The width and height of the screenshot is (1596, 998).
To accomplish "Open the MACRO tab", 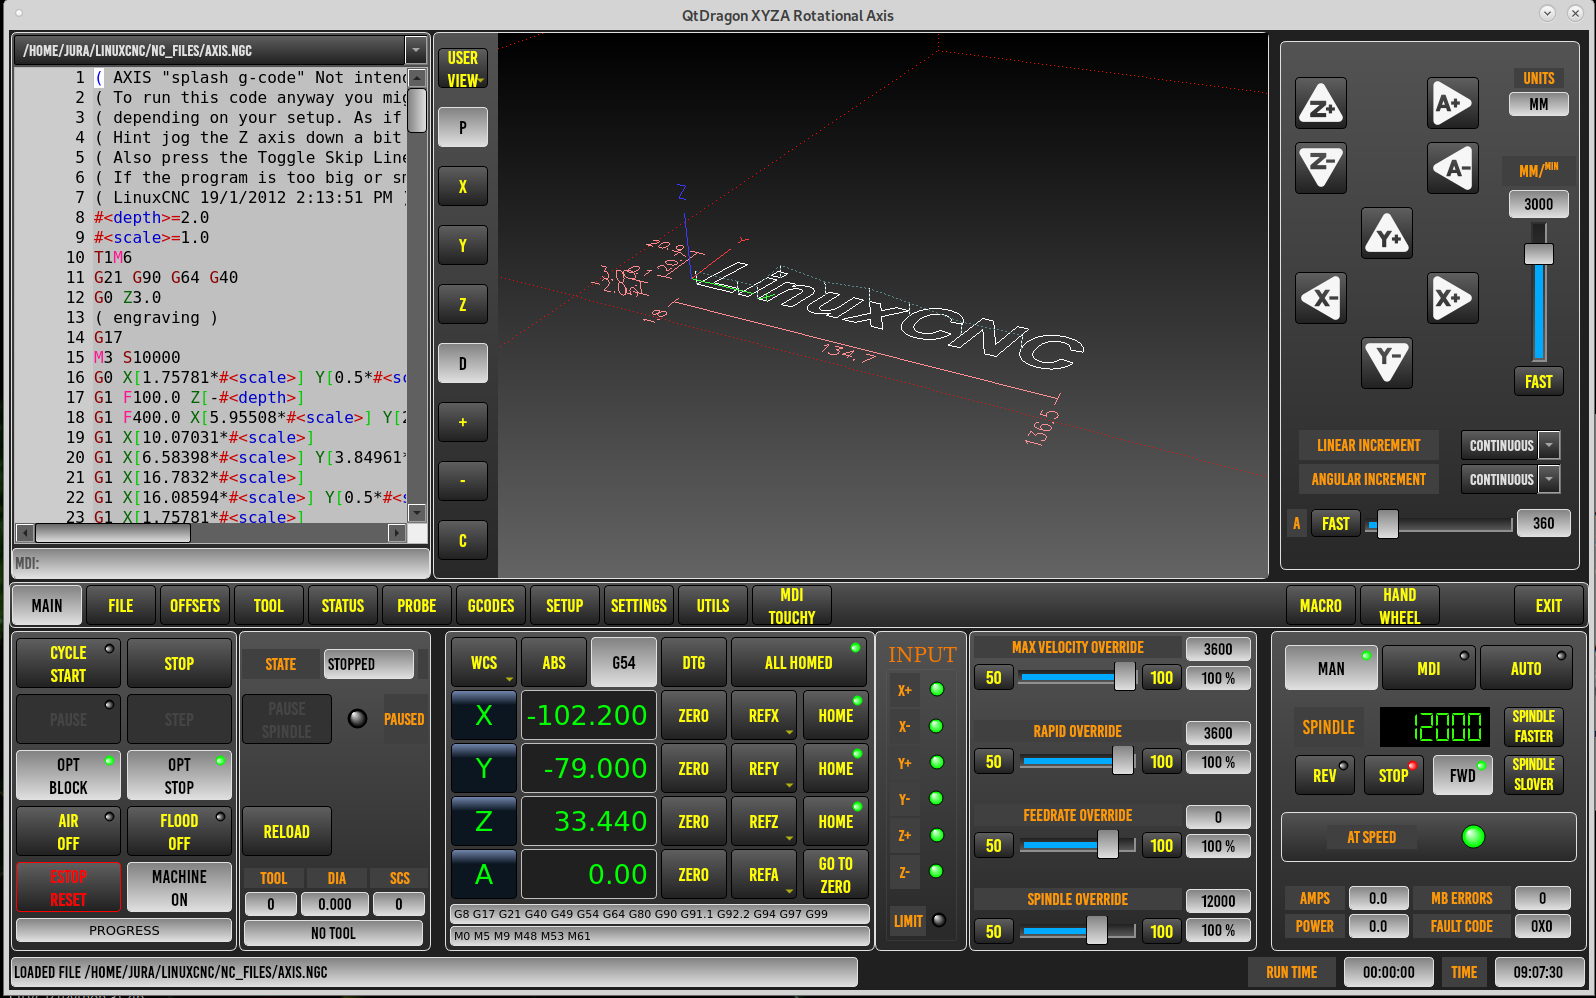I will click(x=1321, y=606).
